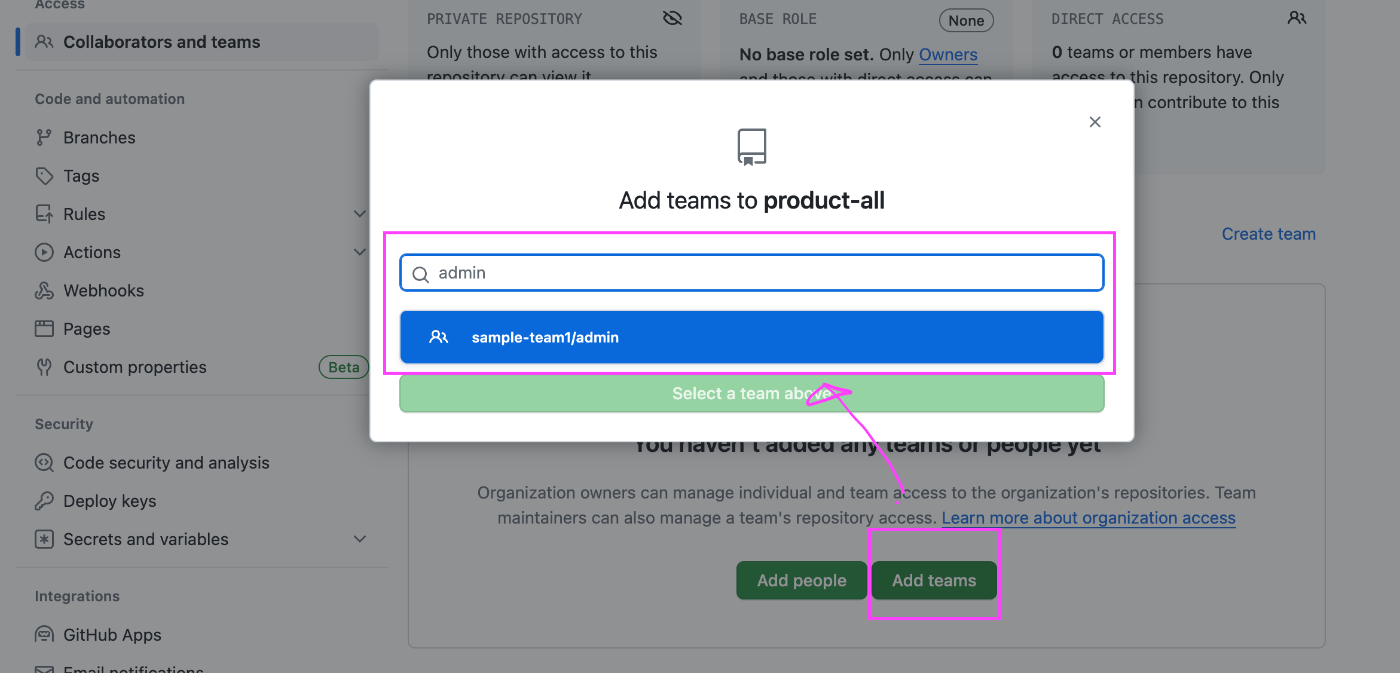Screen dimensions: 1400x673
Task: Click the Code security and analysis icon
Action: (45, 462)
